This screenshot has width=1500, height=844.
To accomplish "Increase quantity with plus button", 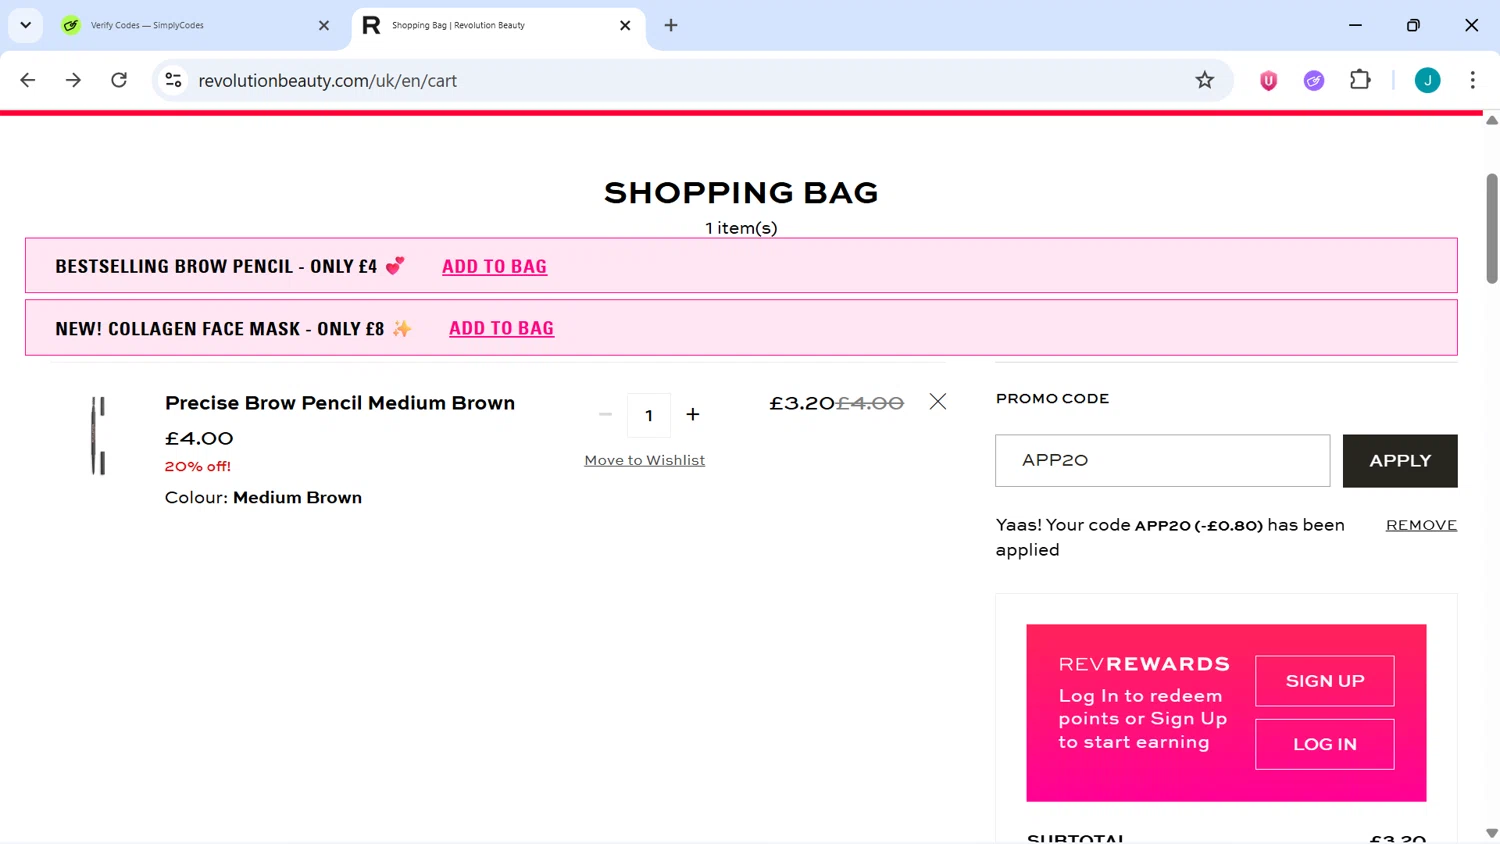I will click(692, 414).
